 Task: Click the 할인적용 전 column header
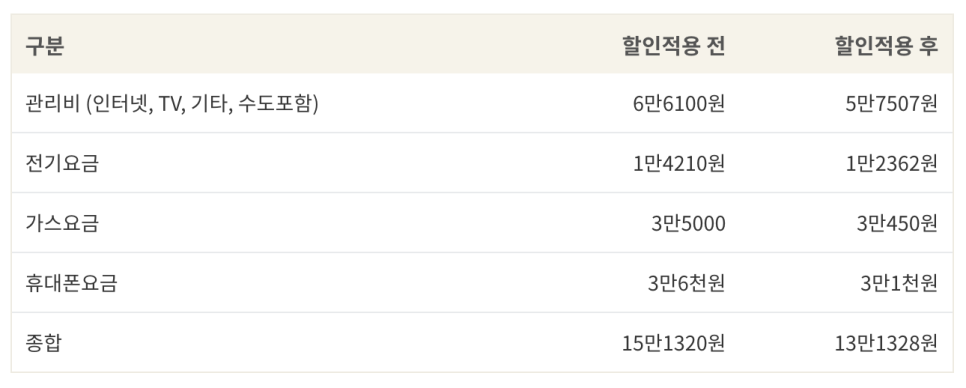coord(673,46)
